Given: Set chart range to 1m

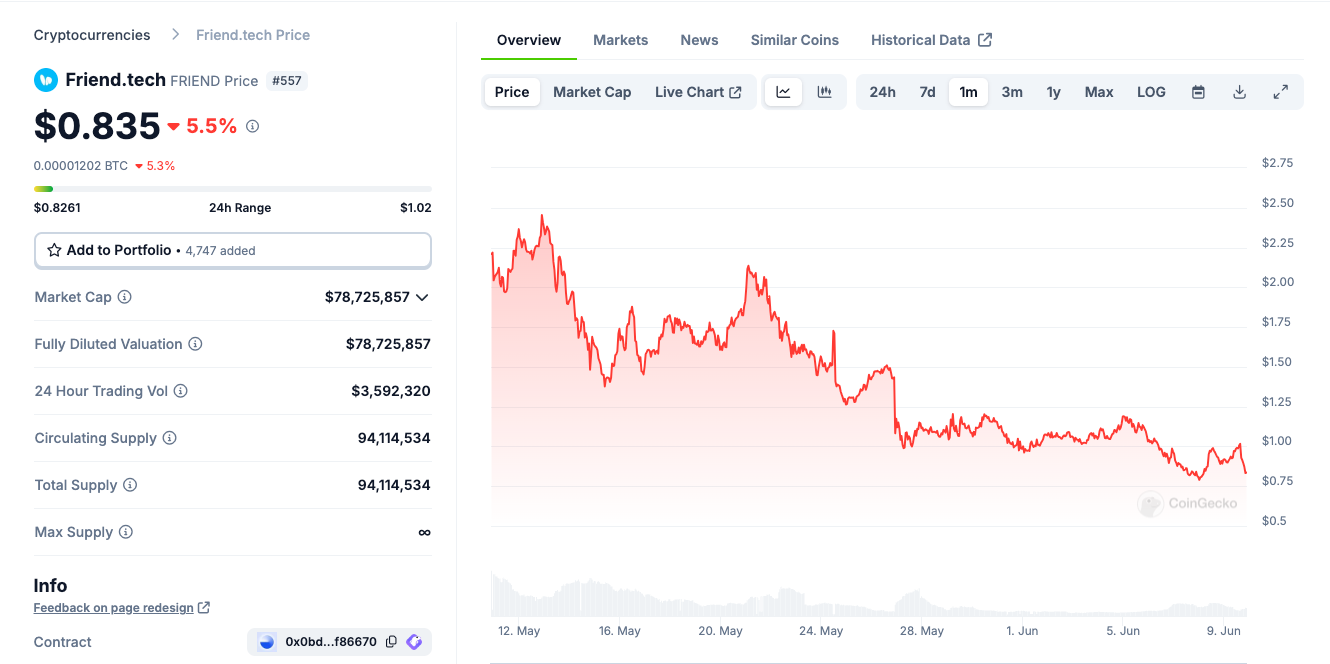Looking at the screenshot, I should (968, 92).
